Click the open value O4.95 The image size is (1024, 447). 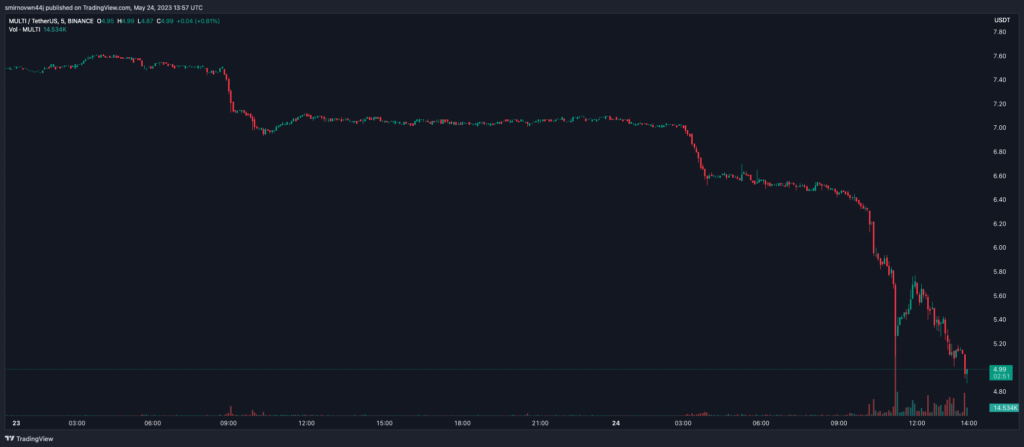[x=106, y=22]
